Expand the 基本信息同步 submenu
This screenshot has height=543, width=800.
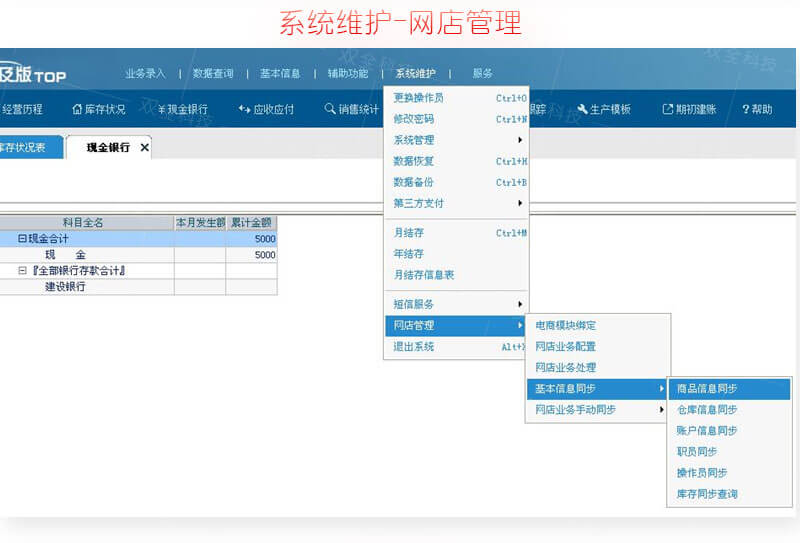point(598,389)
